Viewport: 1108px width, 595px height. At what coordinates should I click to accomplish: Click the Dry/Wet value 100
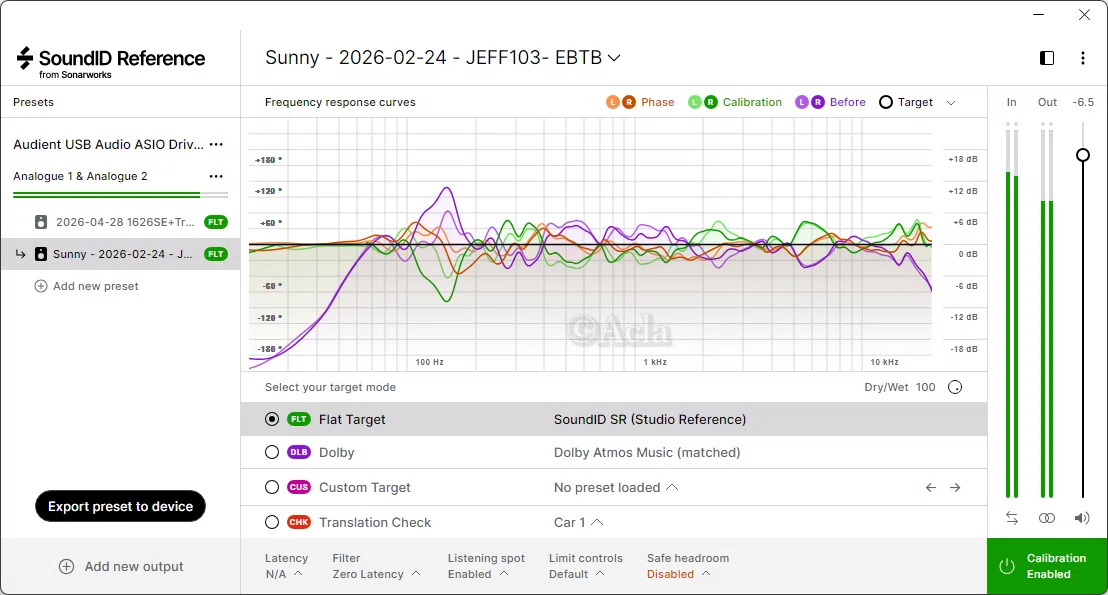[925, 387]
